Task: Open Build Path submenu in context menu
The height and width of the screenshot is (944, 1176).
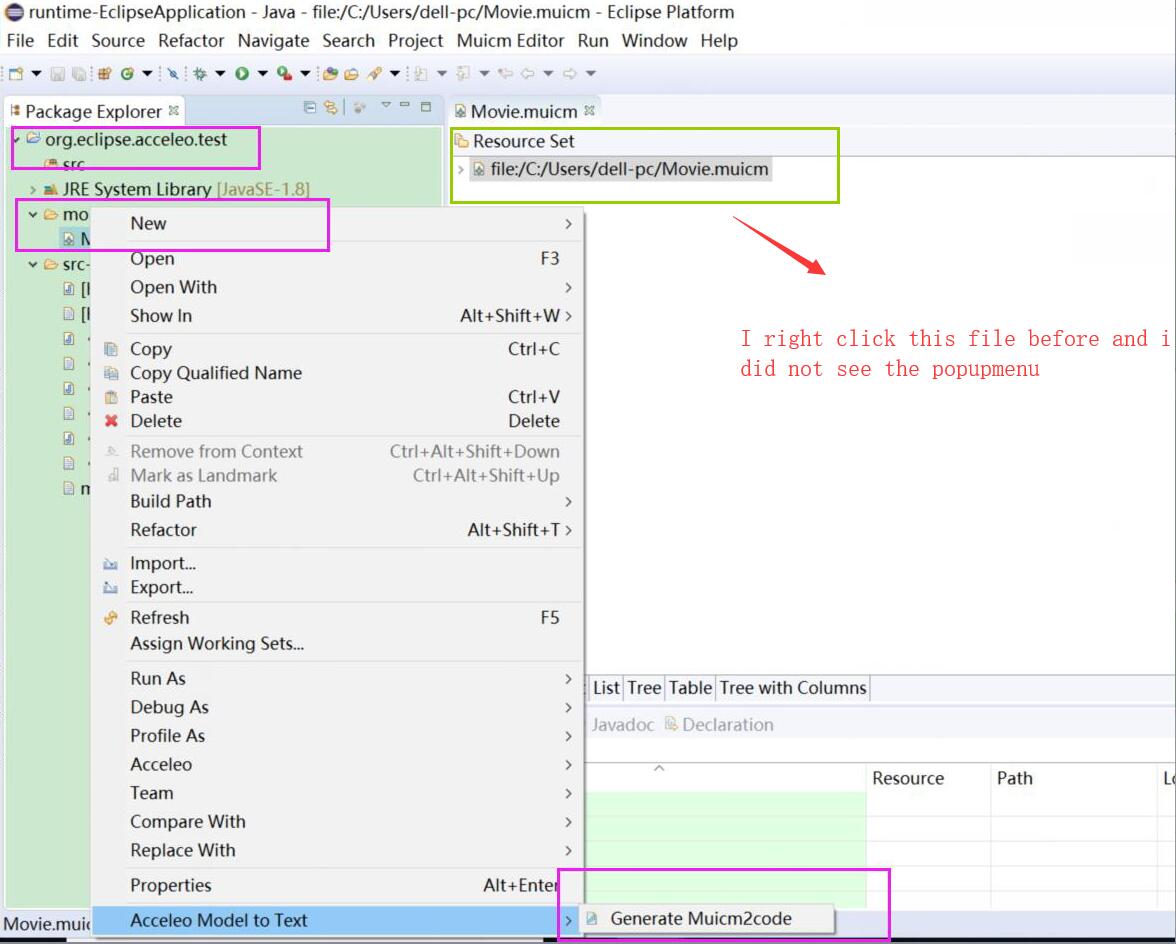Action: (x=337, y=501)
